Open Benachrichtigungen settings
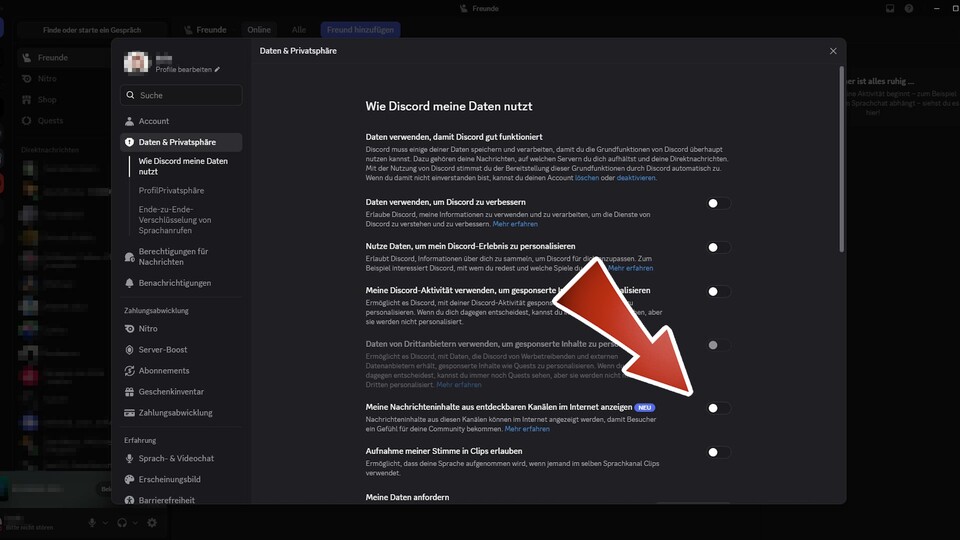Viewport: 960px width, 540px height. click(x=181, y=283)
